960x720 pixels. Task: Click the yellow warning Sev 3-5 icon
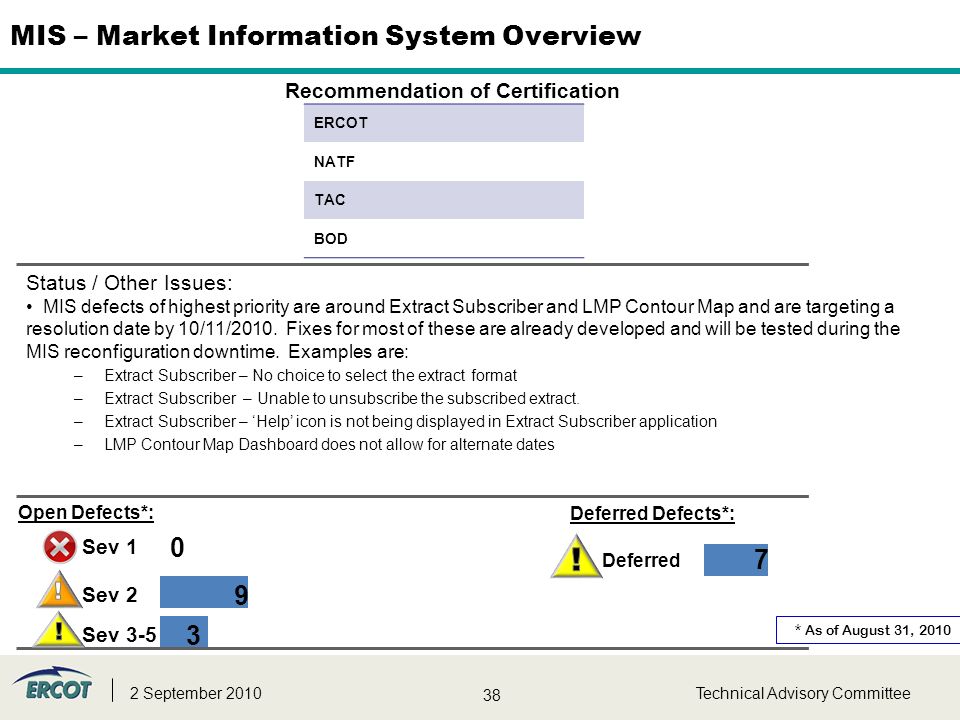tap(58, 629)
